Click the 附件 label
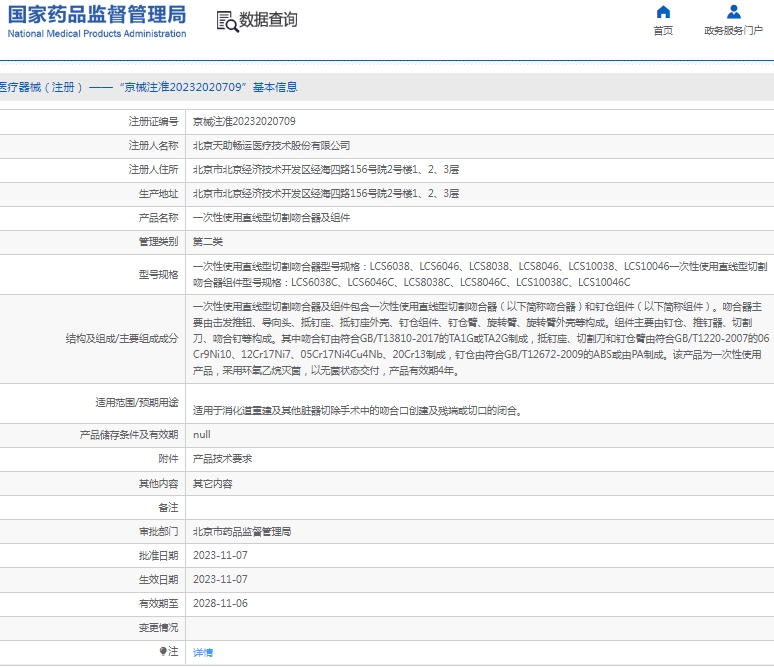 [x=168, y=459]
